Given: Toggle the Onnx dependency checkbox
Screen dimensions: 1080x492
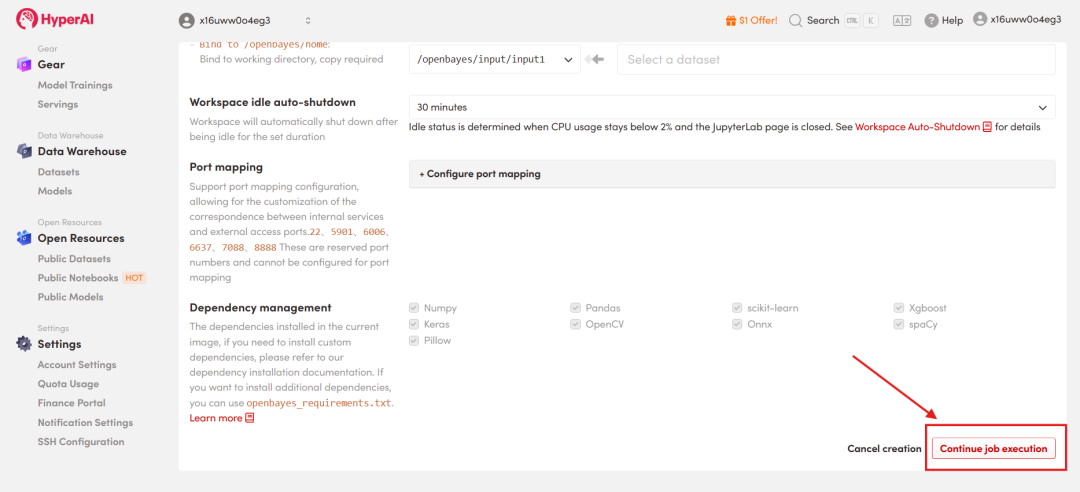Looking at the screenshot, I should tap(737, 324).
